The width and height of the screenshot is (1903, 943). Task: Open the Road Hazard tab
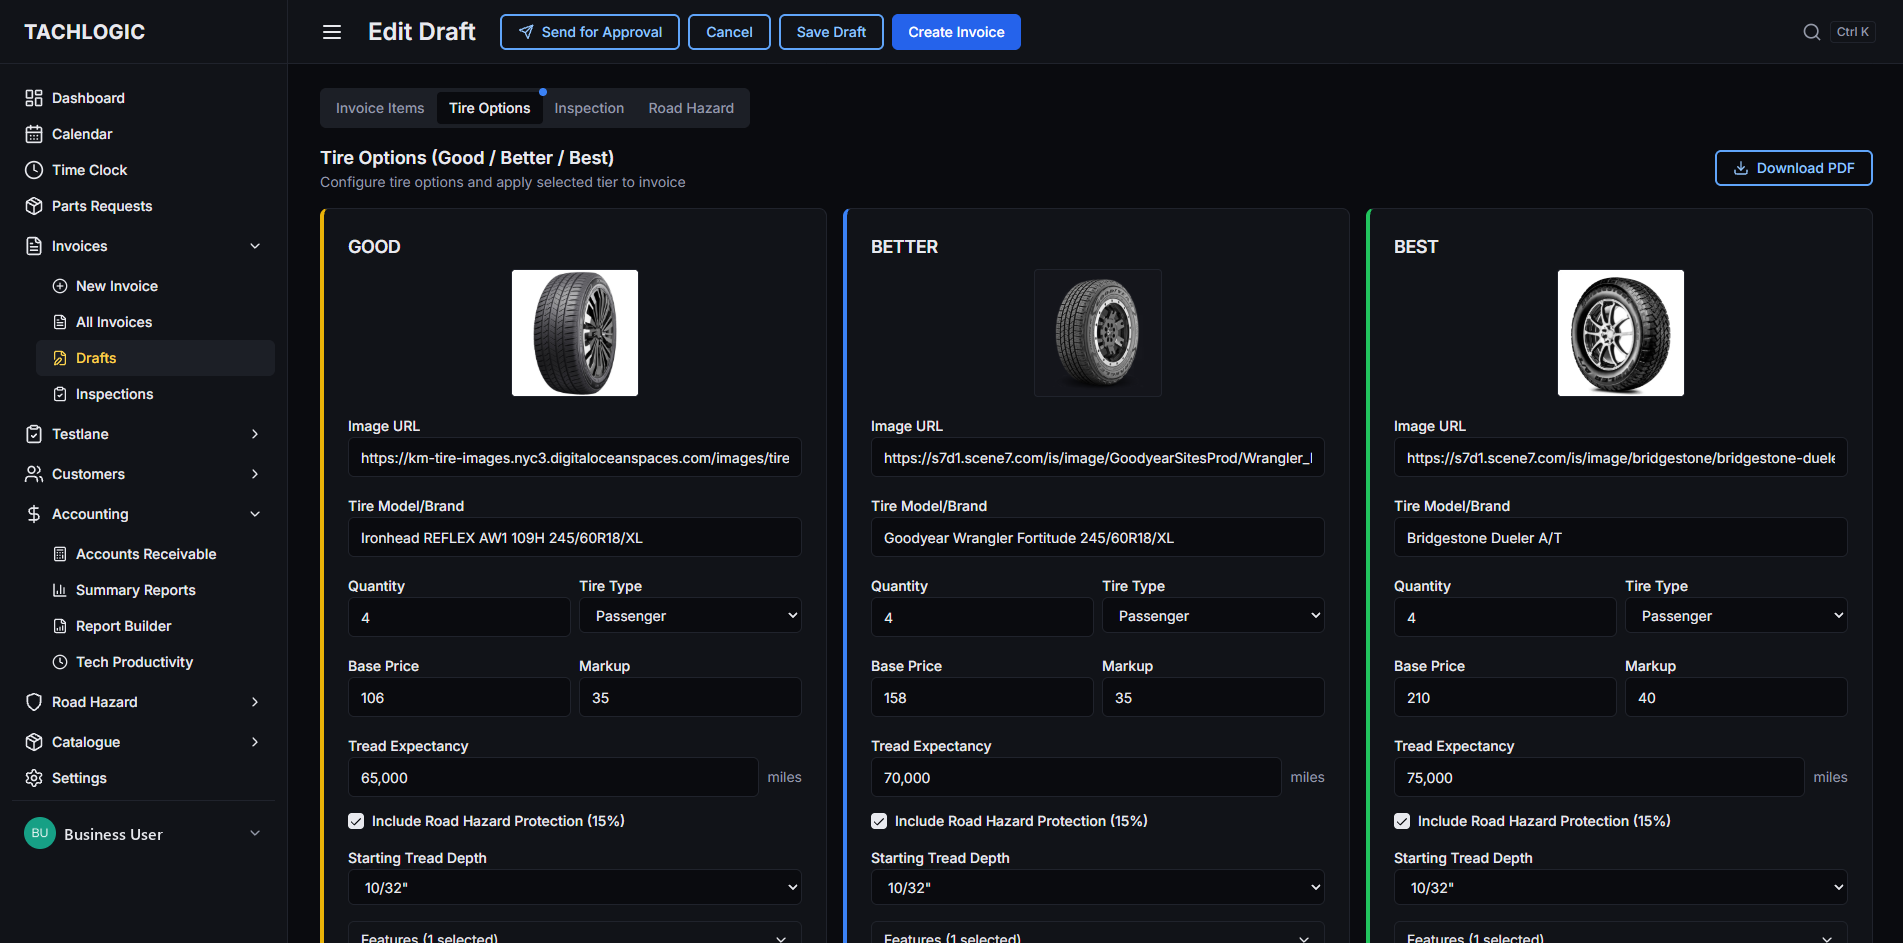(x=691, y=108)
